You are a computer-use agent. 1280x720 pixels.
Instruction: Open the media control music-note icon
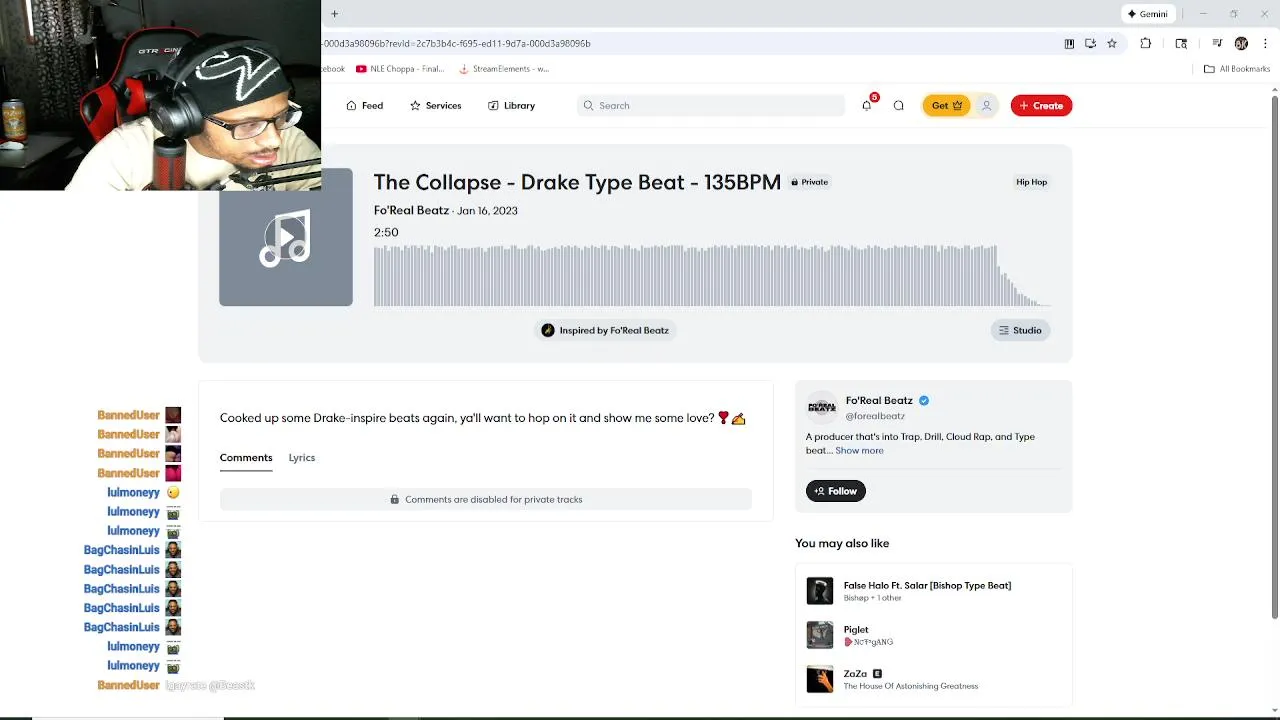(x=1217, y=44)
